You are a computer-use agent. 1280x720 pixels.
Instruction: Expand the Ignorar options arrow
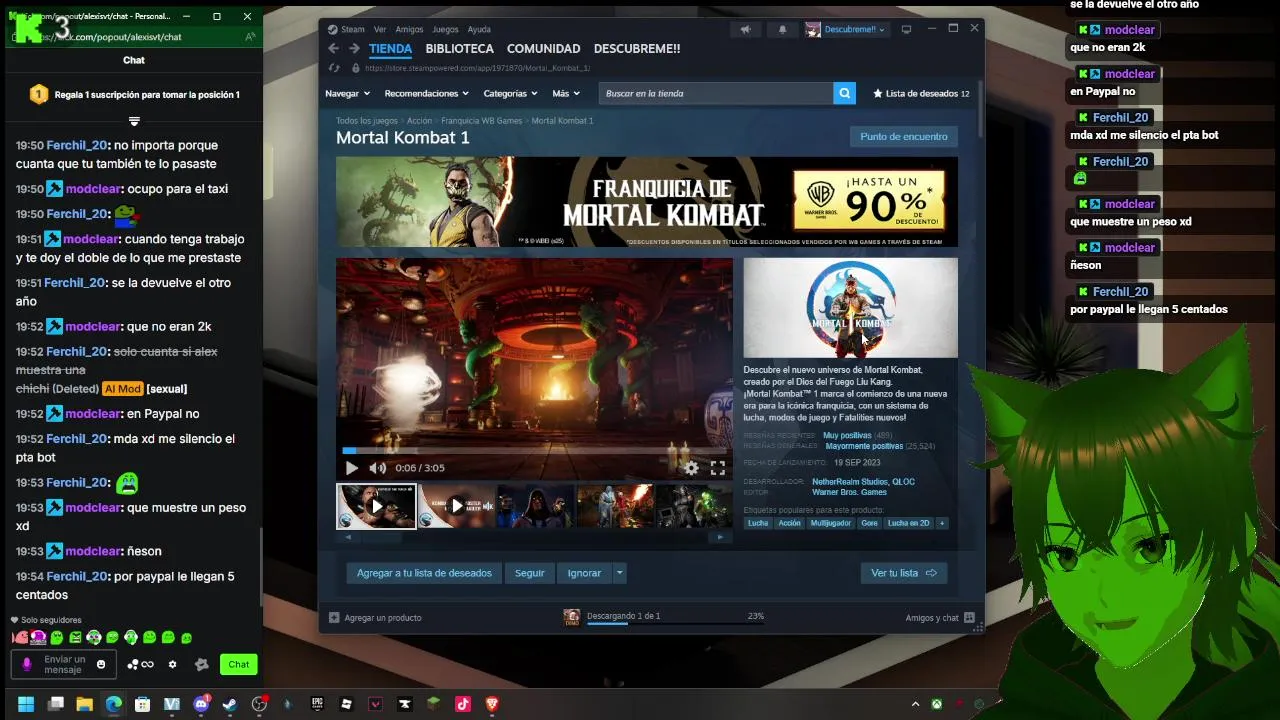620,573
